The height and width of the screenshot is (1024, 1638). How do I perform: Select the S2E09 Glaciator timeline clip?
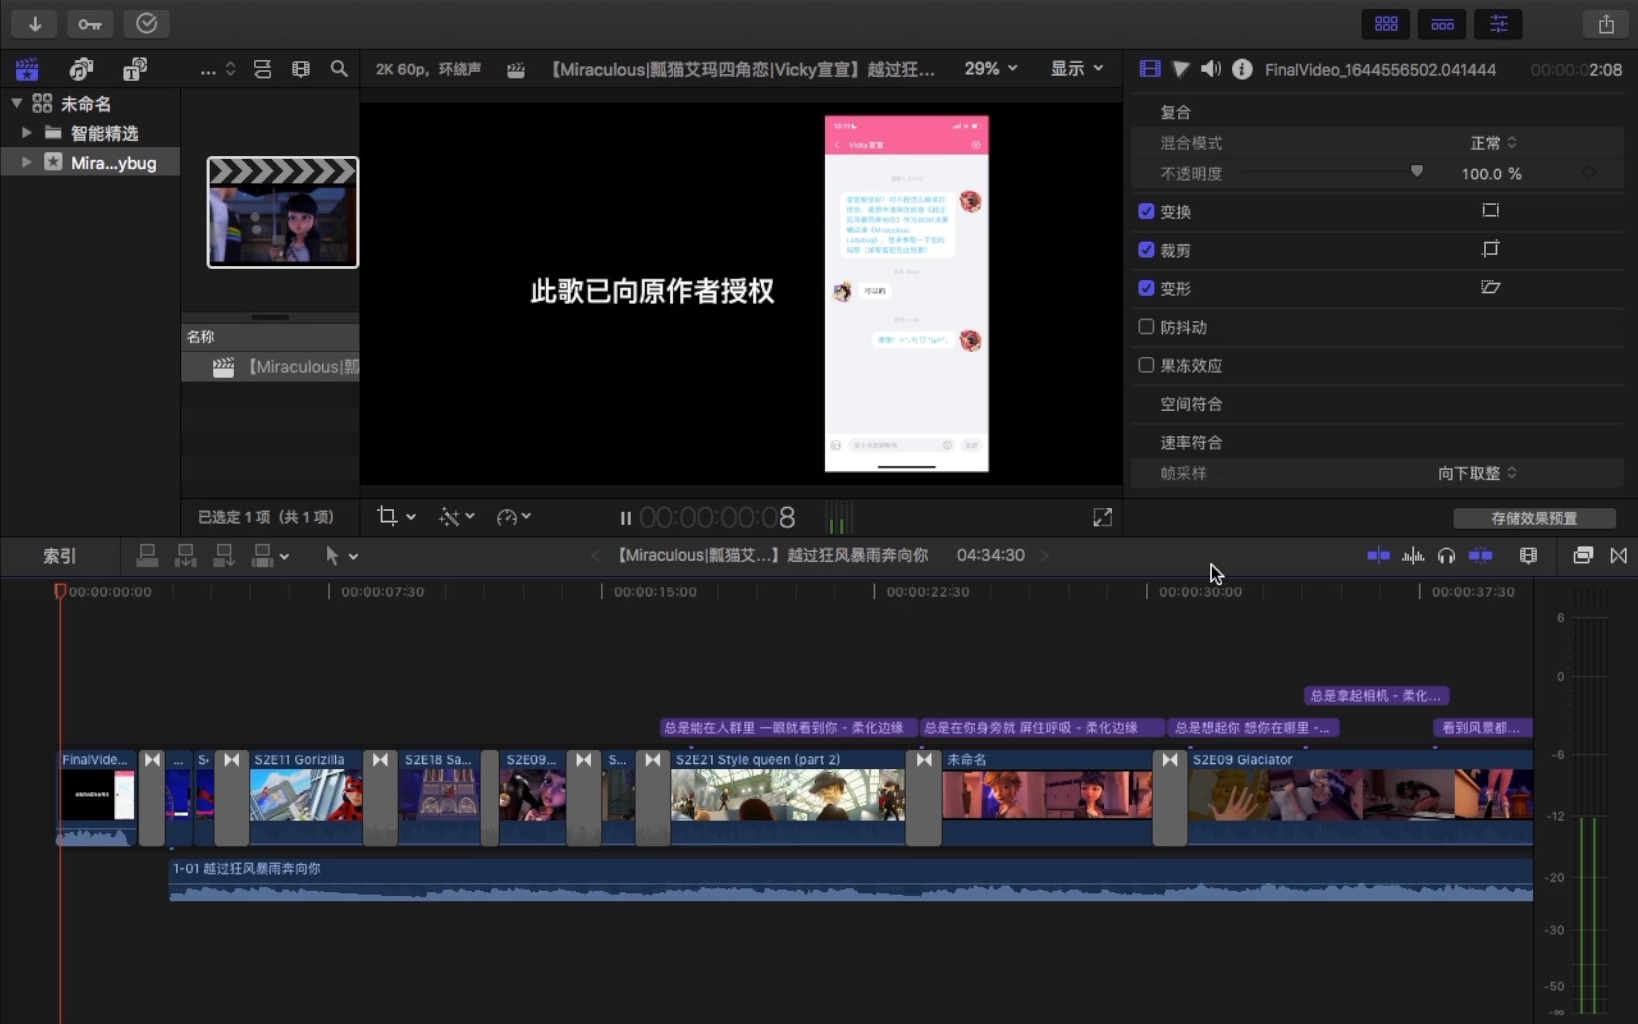pos(1360,797)
